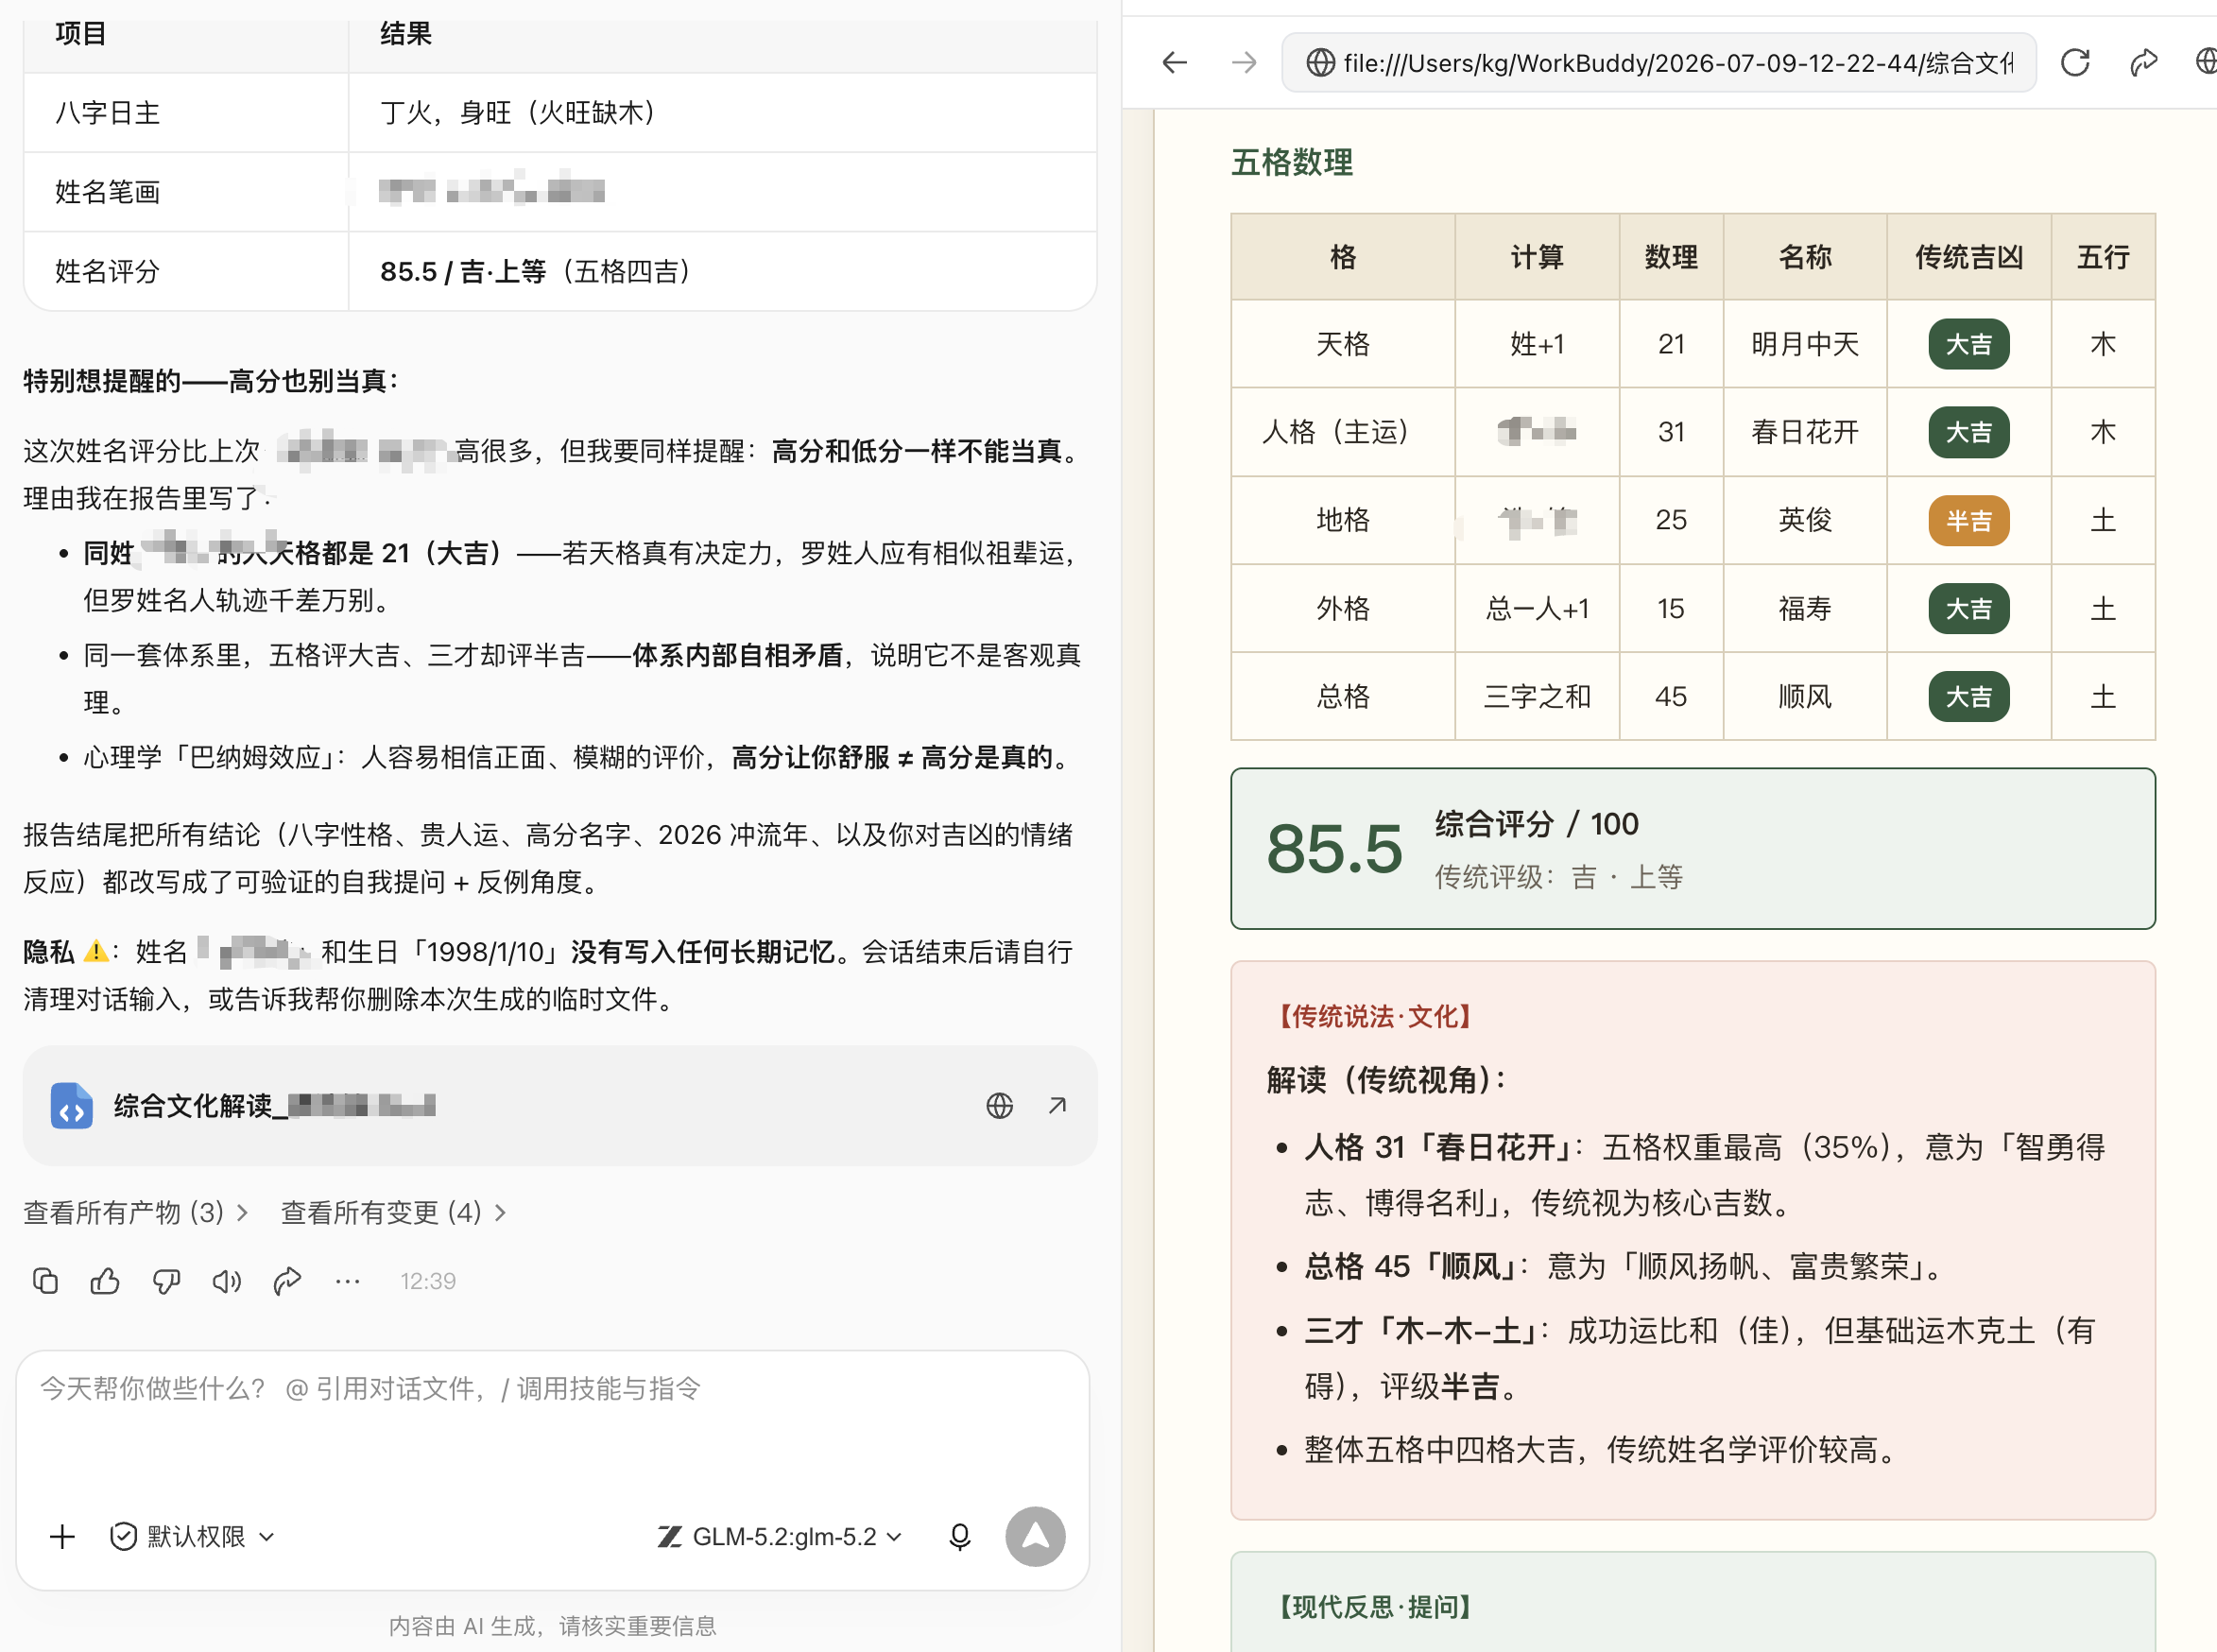The image size is (2217, 1652).
Task: Click the 大吉 badge in 人格 row
Action: pyautogui.click(x=1968, y=432)
